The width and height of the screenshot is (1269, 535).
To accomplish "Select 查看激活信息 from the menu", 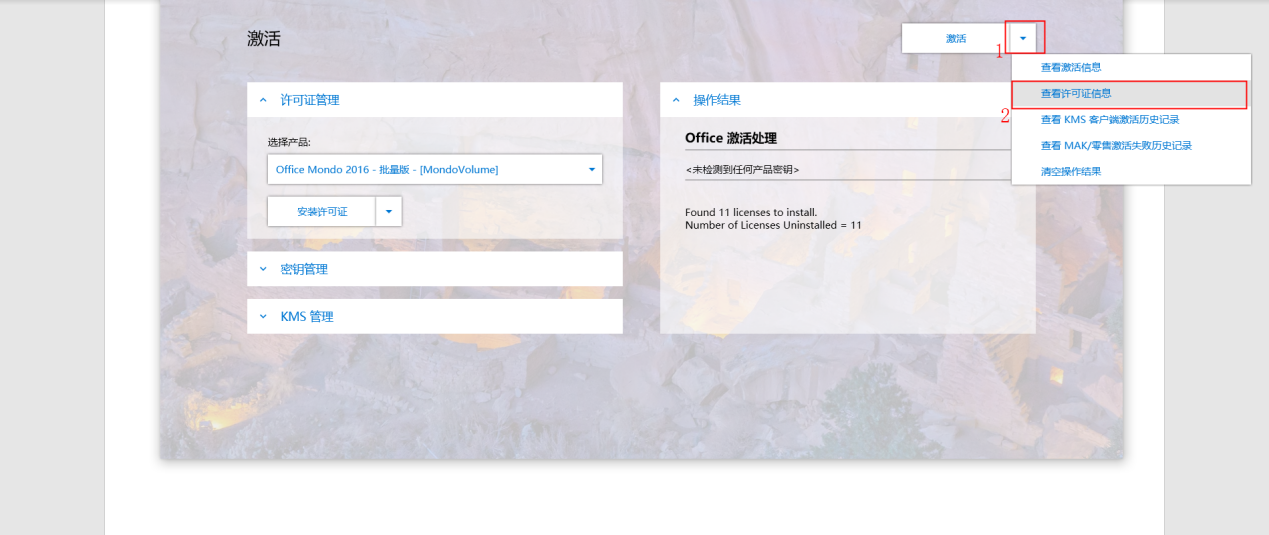I will pos(1131,67).
